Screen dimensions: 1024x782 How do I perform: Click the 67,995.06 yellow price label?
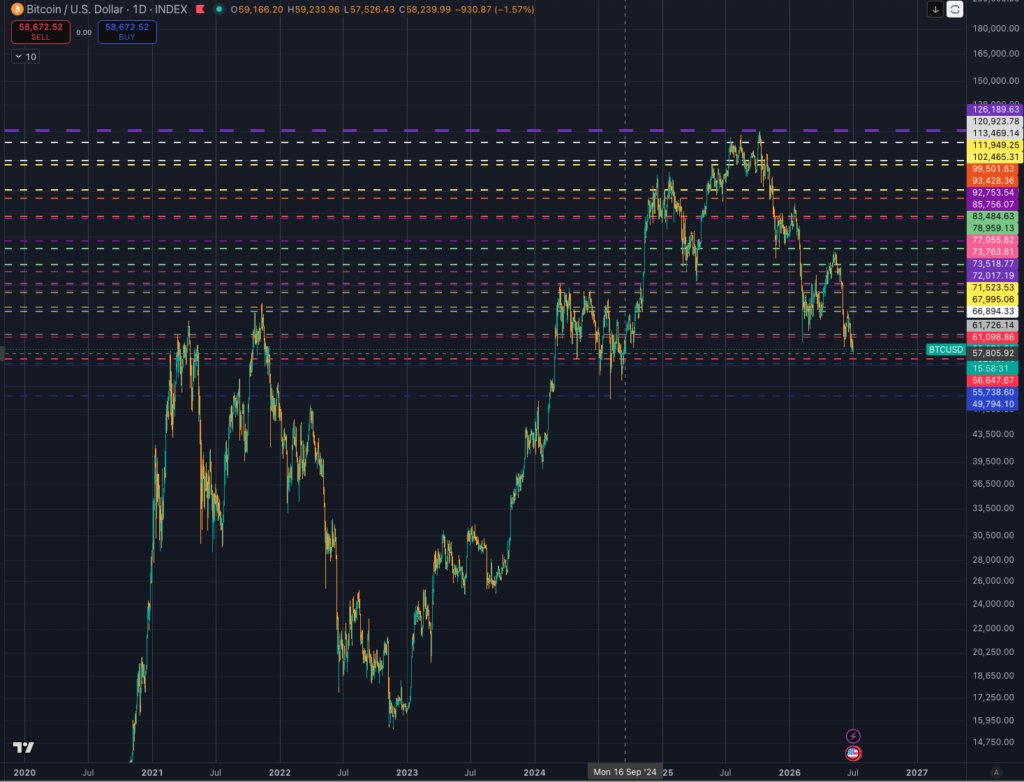point(995,299)
